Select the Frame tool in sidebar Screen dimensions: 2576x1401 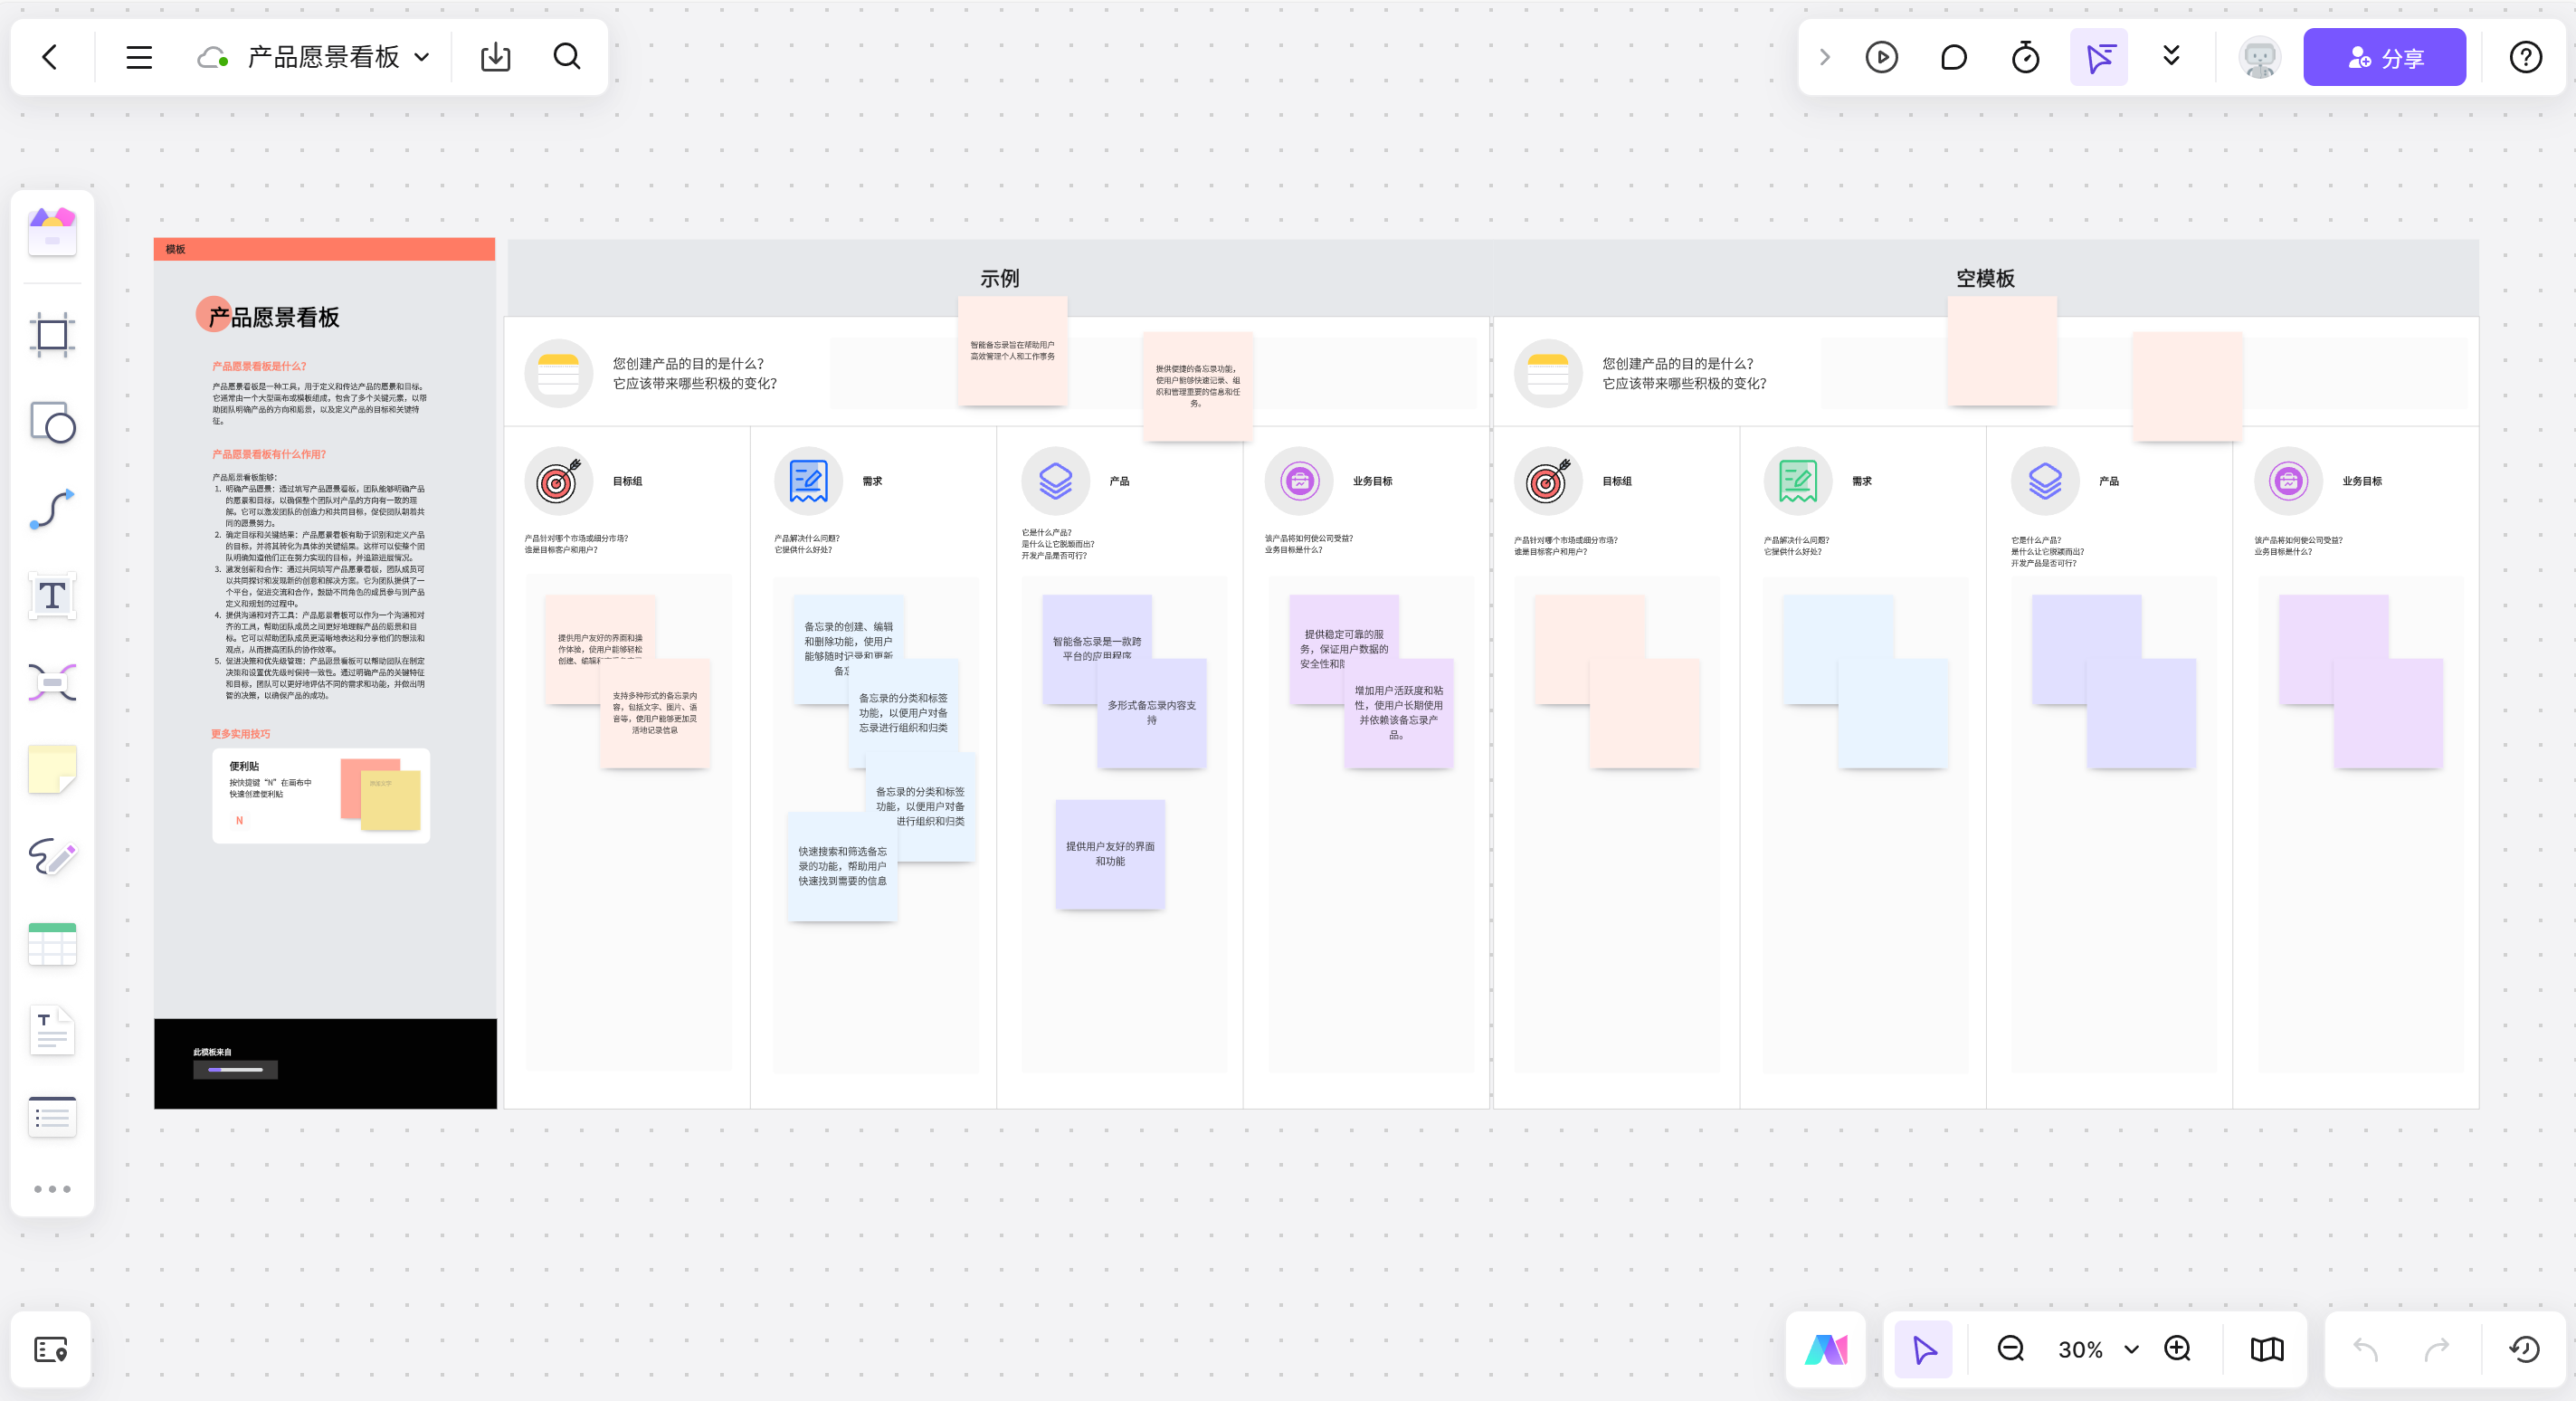pyautogui.click(x=52, y=334)
